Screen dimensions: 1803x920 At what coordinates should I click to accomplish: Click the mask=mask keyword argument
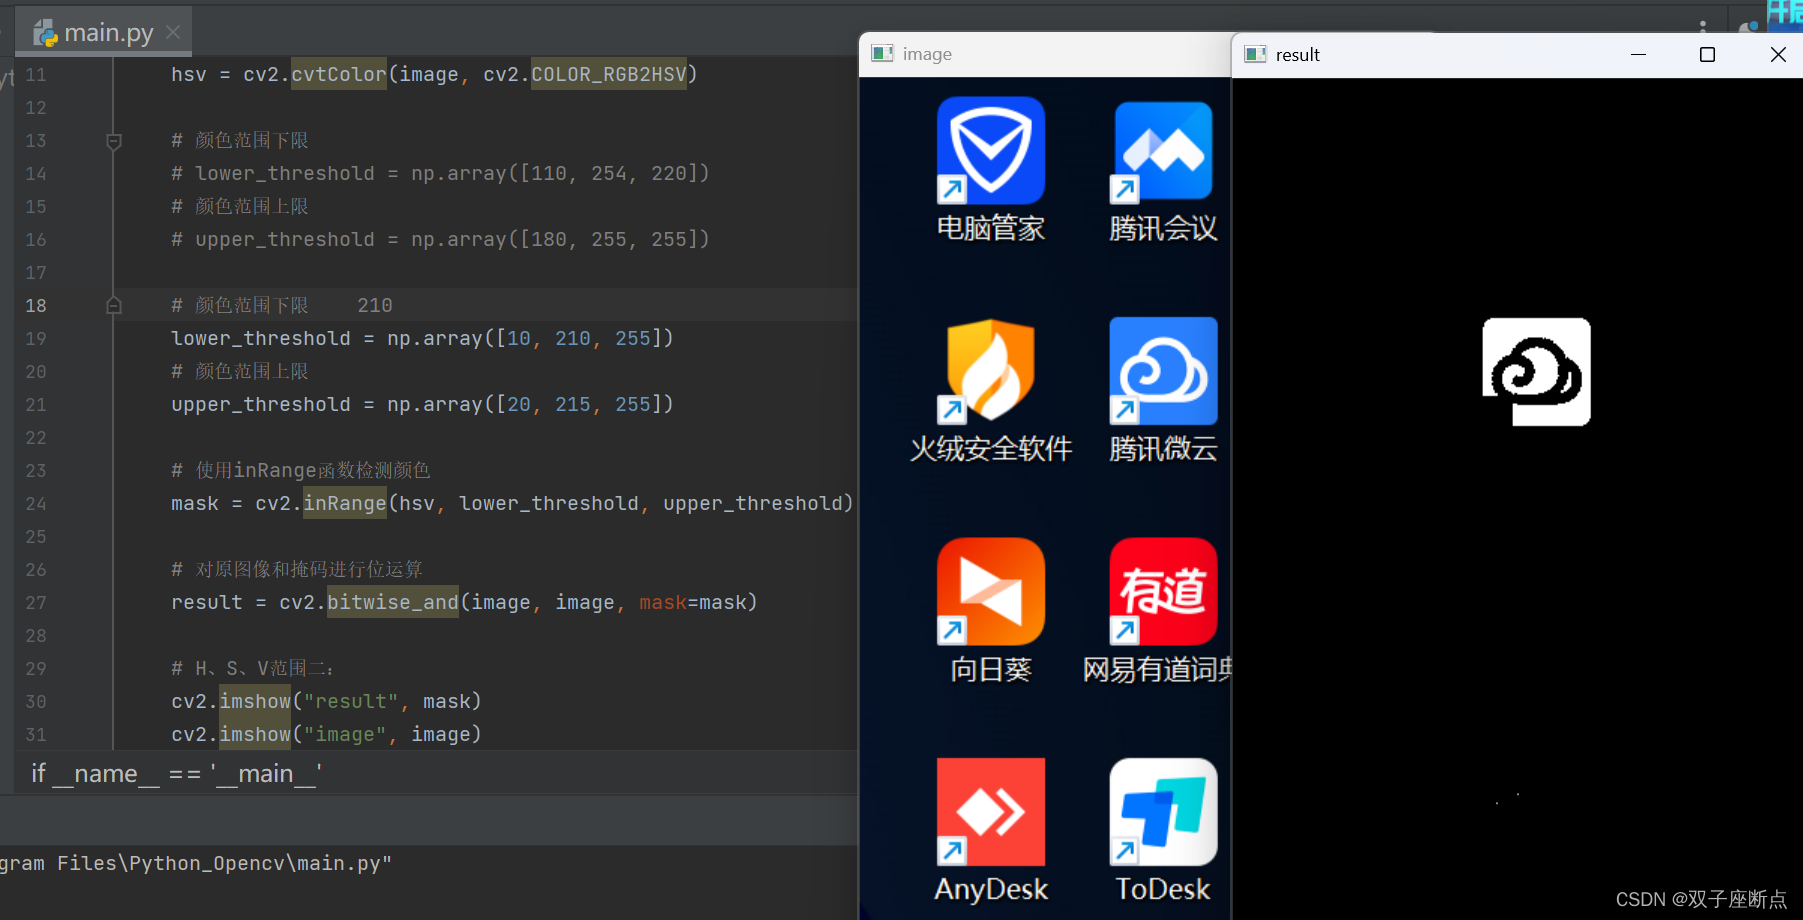click(693, 602)
